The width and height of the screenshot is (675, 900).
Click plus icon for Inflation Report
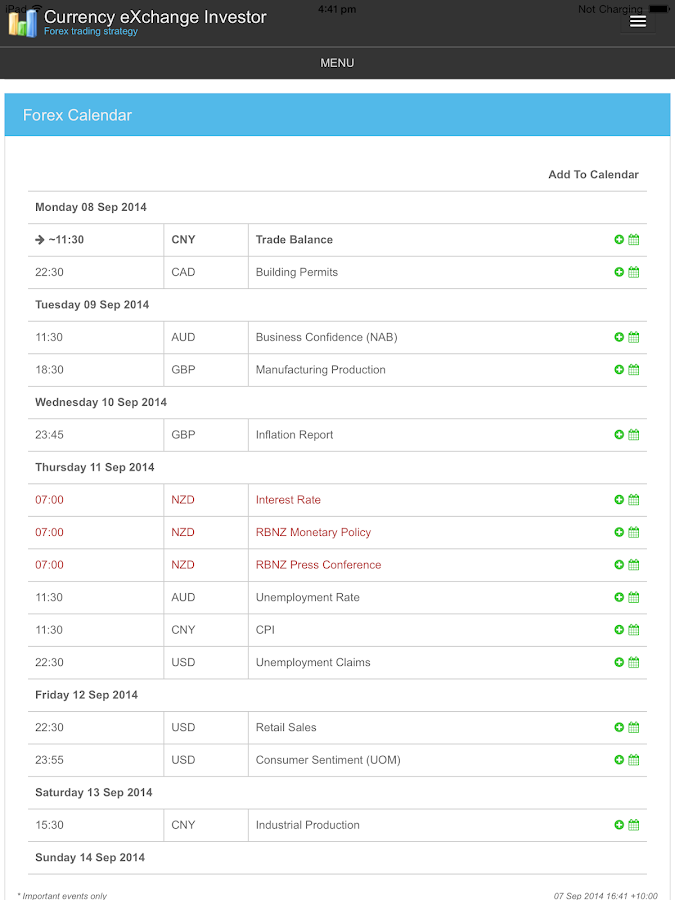coord(619,435)
